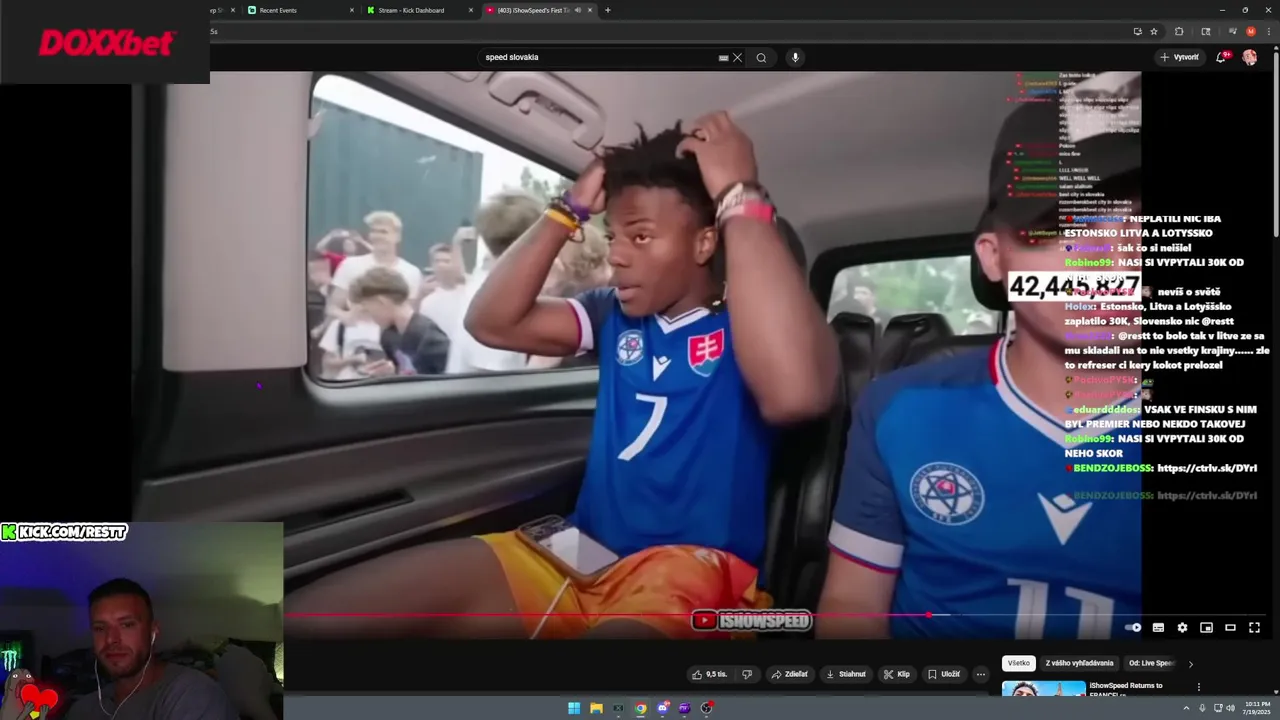Open the network tray icon
The width and height of the screenshot is (1280, 720).
(x=1216, y=708)
